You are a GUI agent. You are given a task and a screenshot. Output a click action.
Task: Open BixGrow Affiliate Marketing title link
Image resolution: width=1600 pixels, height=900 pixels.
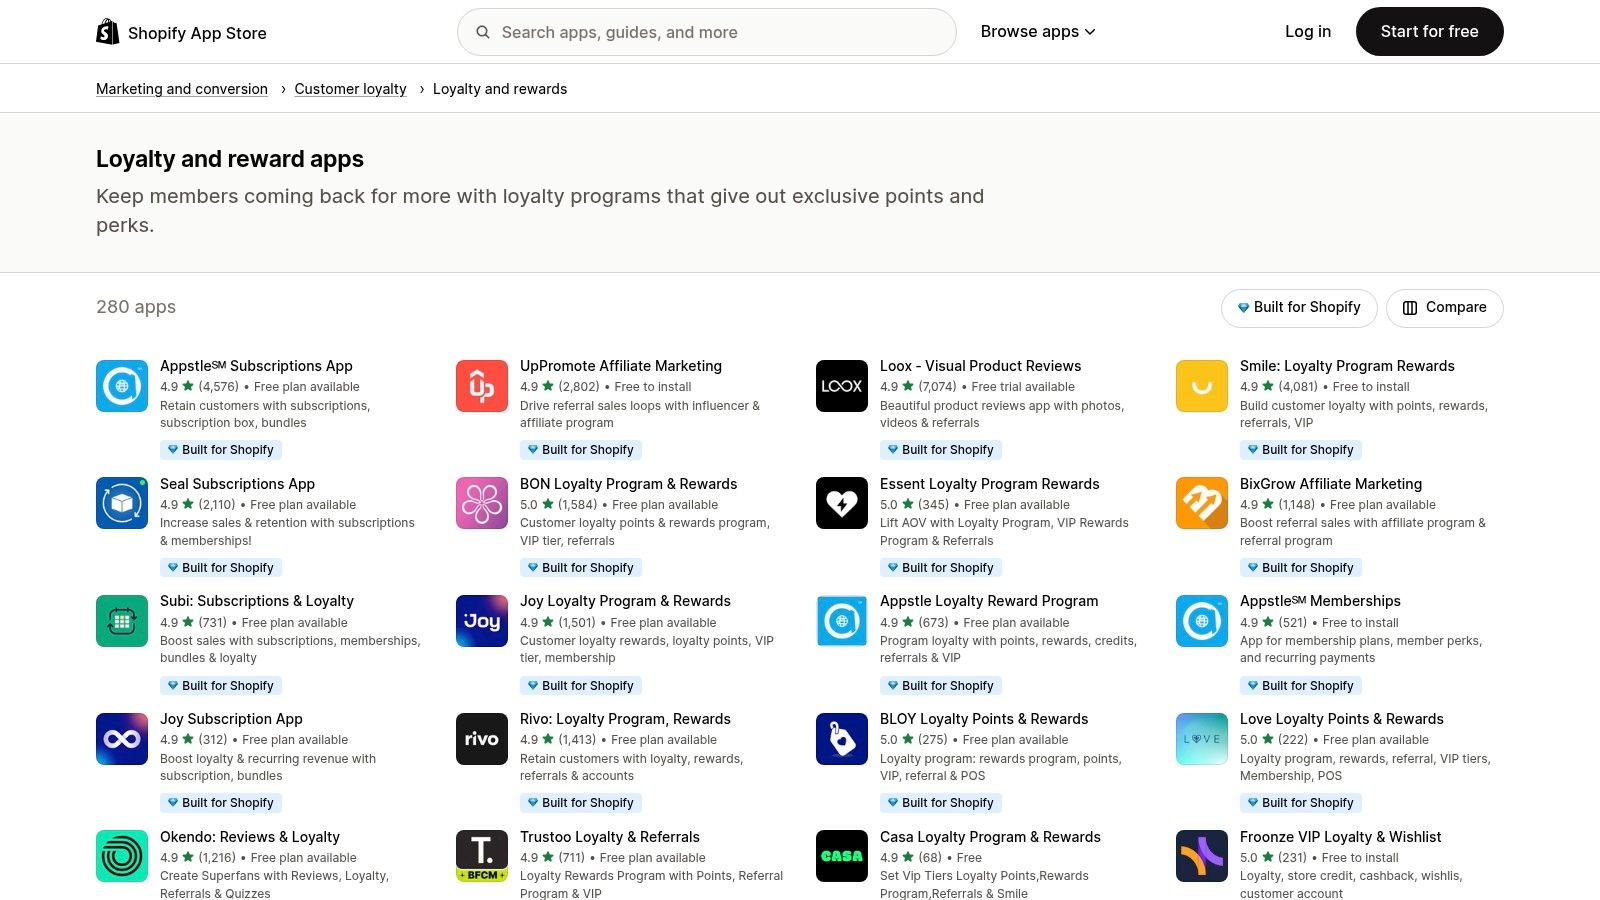coord(1331,484)
